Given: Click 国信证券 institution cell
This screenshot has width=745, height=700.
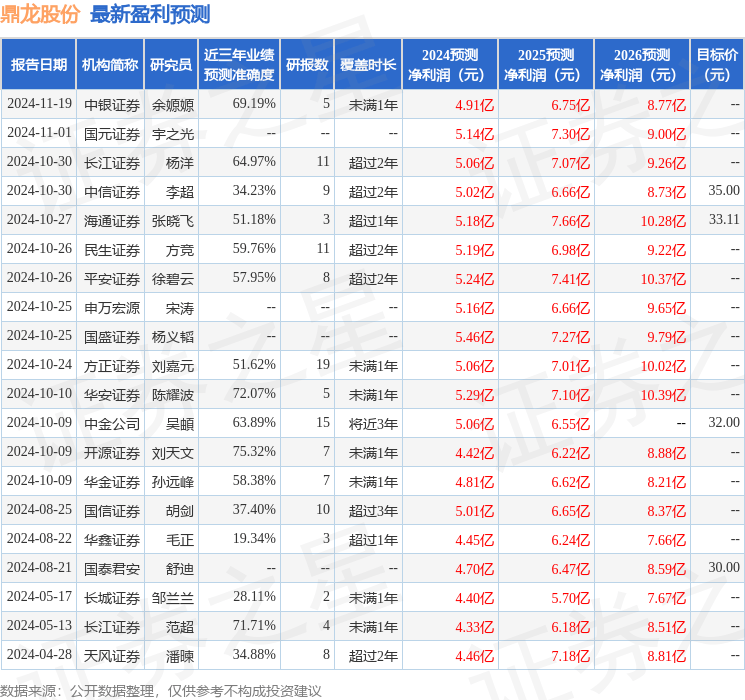Looking at the screenshot, I should point(112,511).
